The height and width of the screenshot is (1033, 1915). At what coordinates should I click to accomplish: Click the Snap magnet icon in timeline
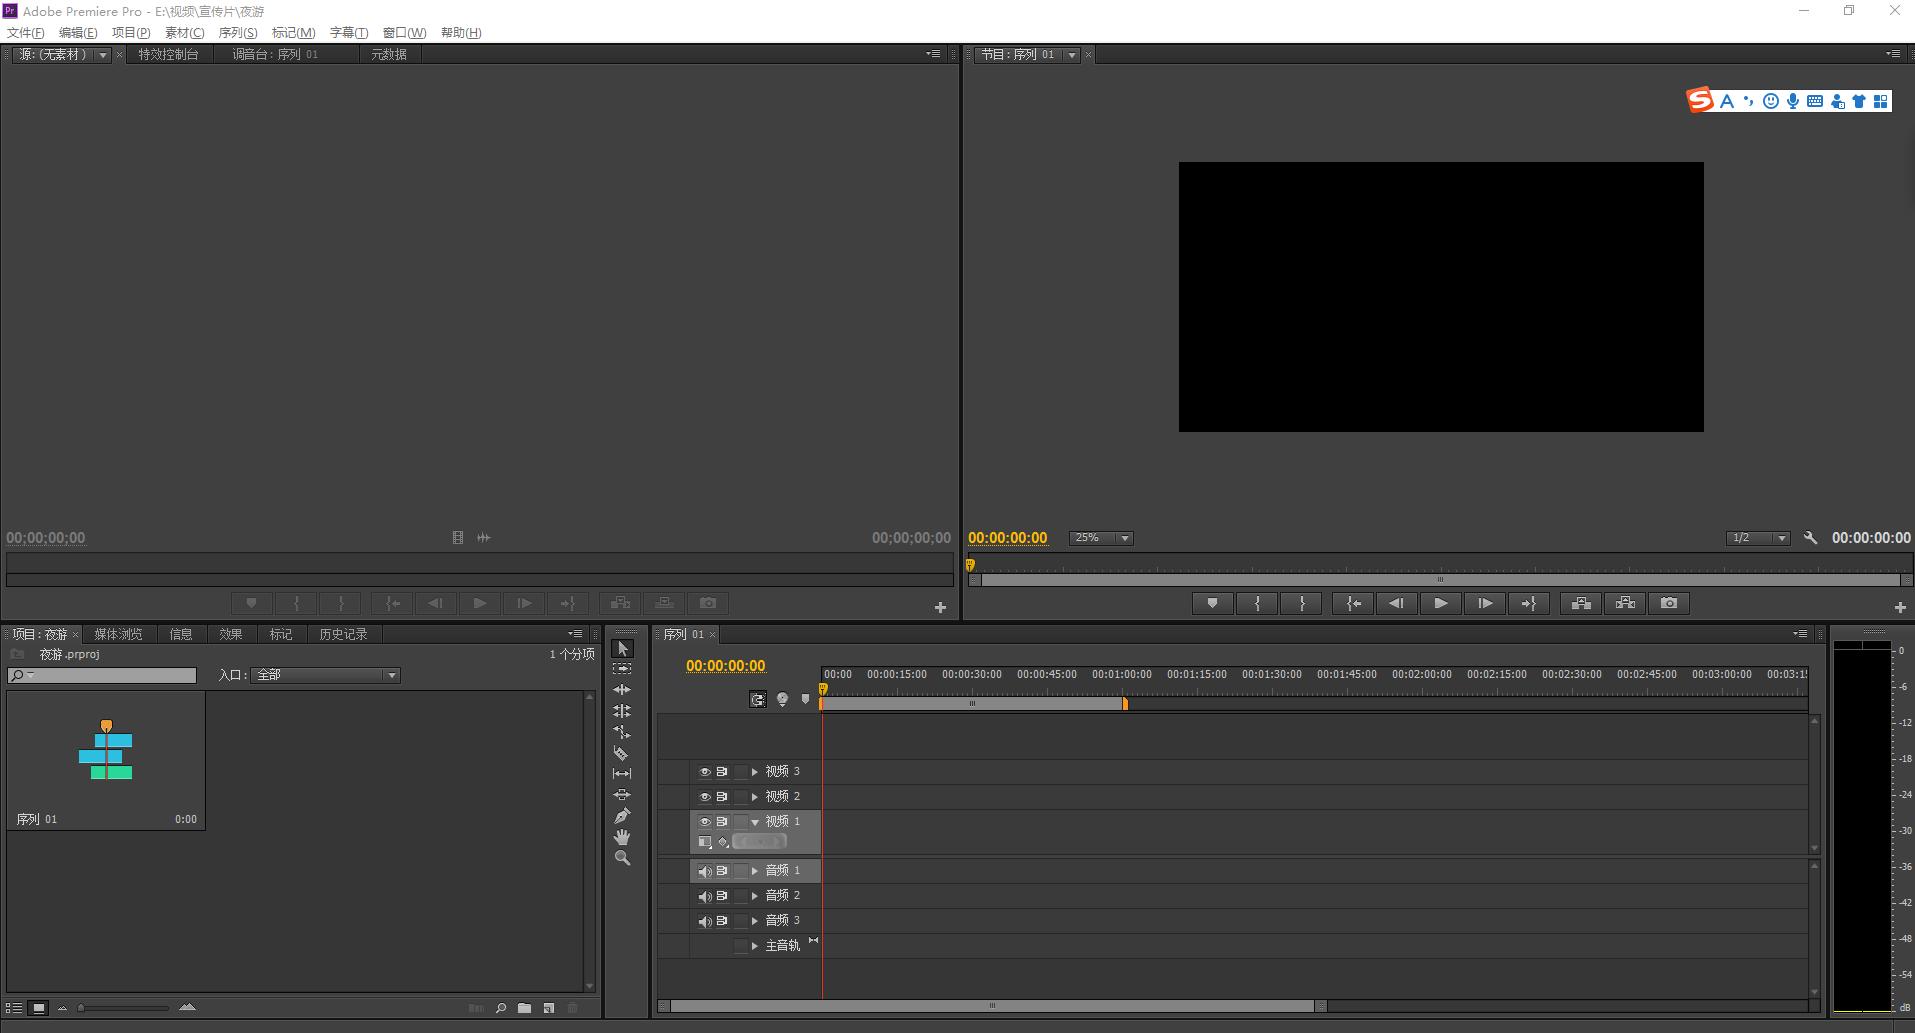[758, 700]
